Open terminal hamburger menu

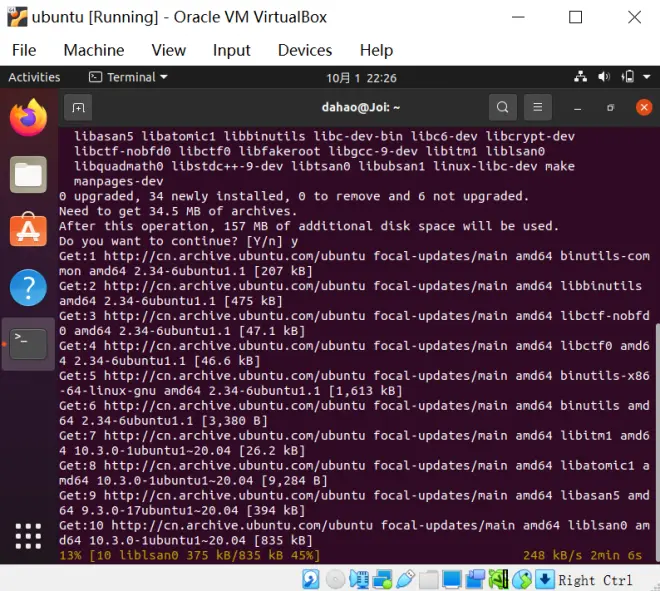click(538, 107)
